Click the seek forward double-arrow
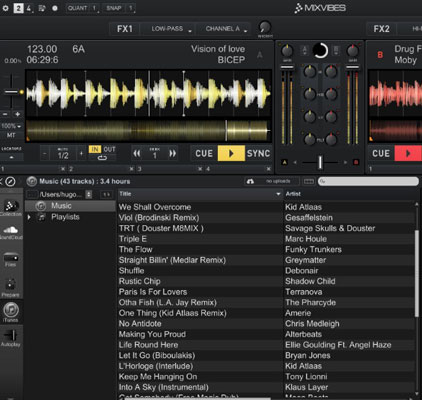Screen dimensions: 422x400 pyautogui.click(x=172, y=154)
